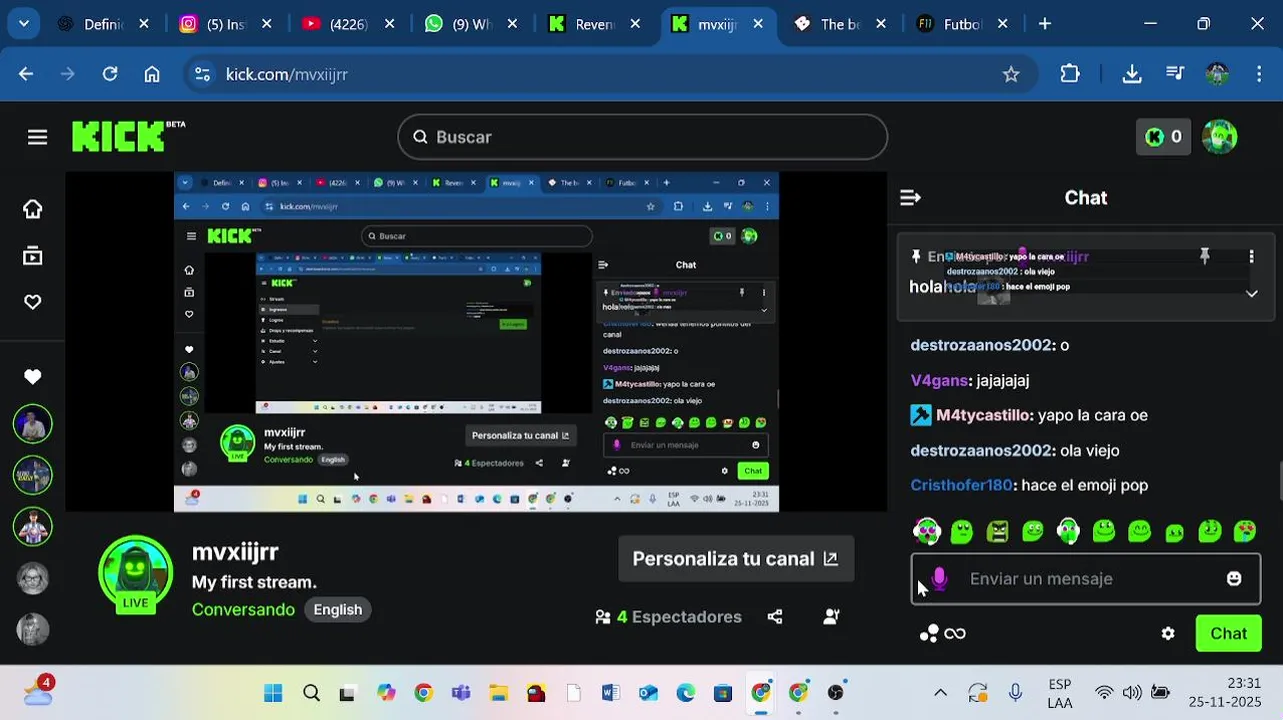Open taskbar volume control

[1132, 693]
